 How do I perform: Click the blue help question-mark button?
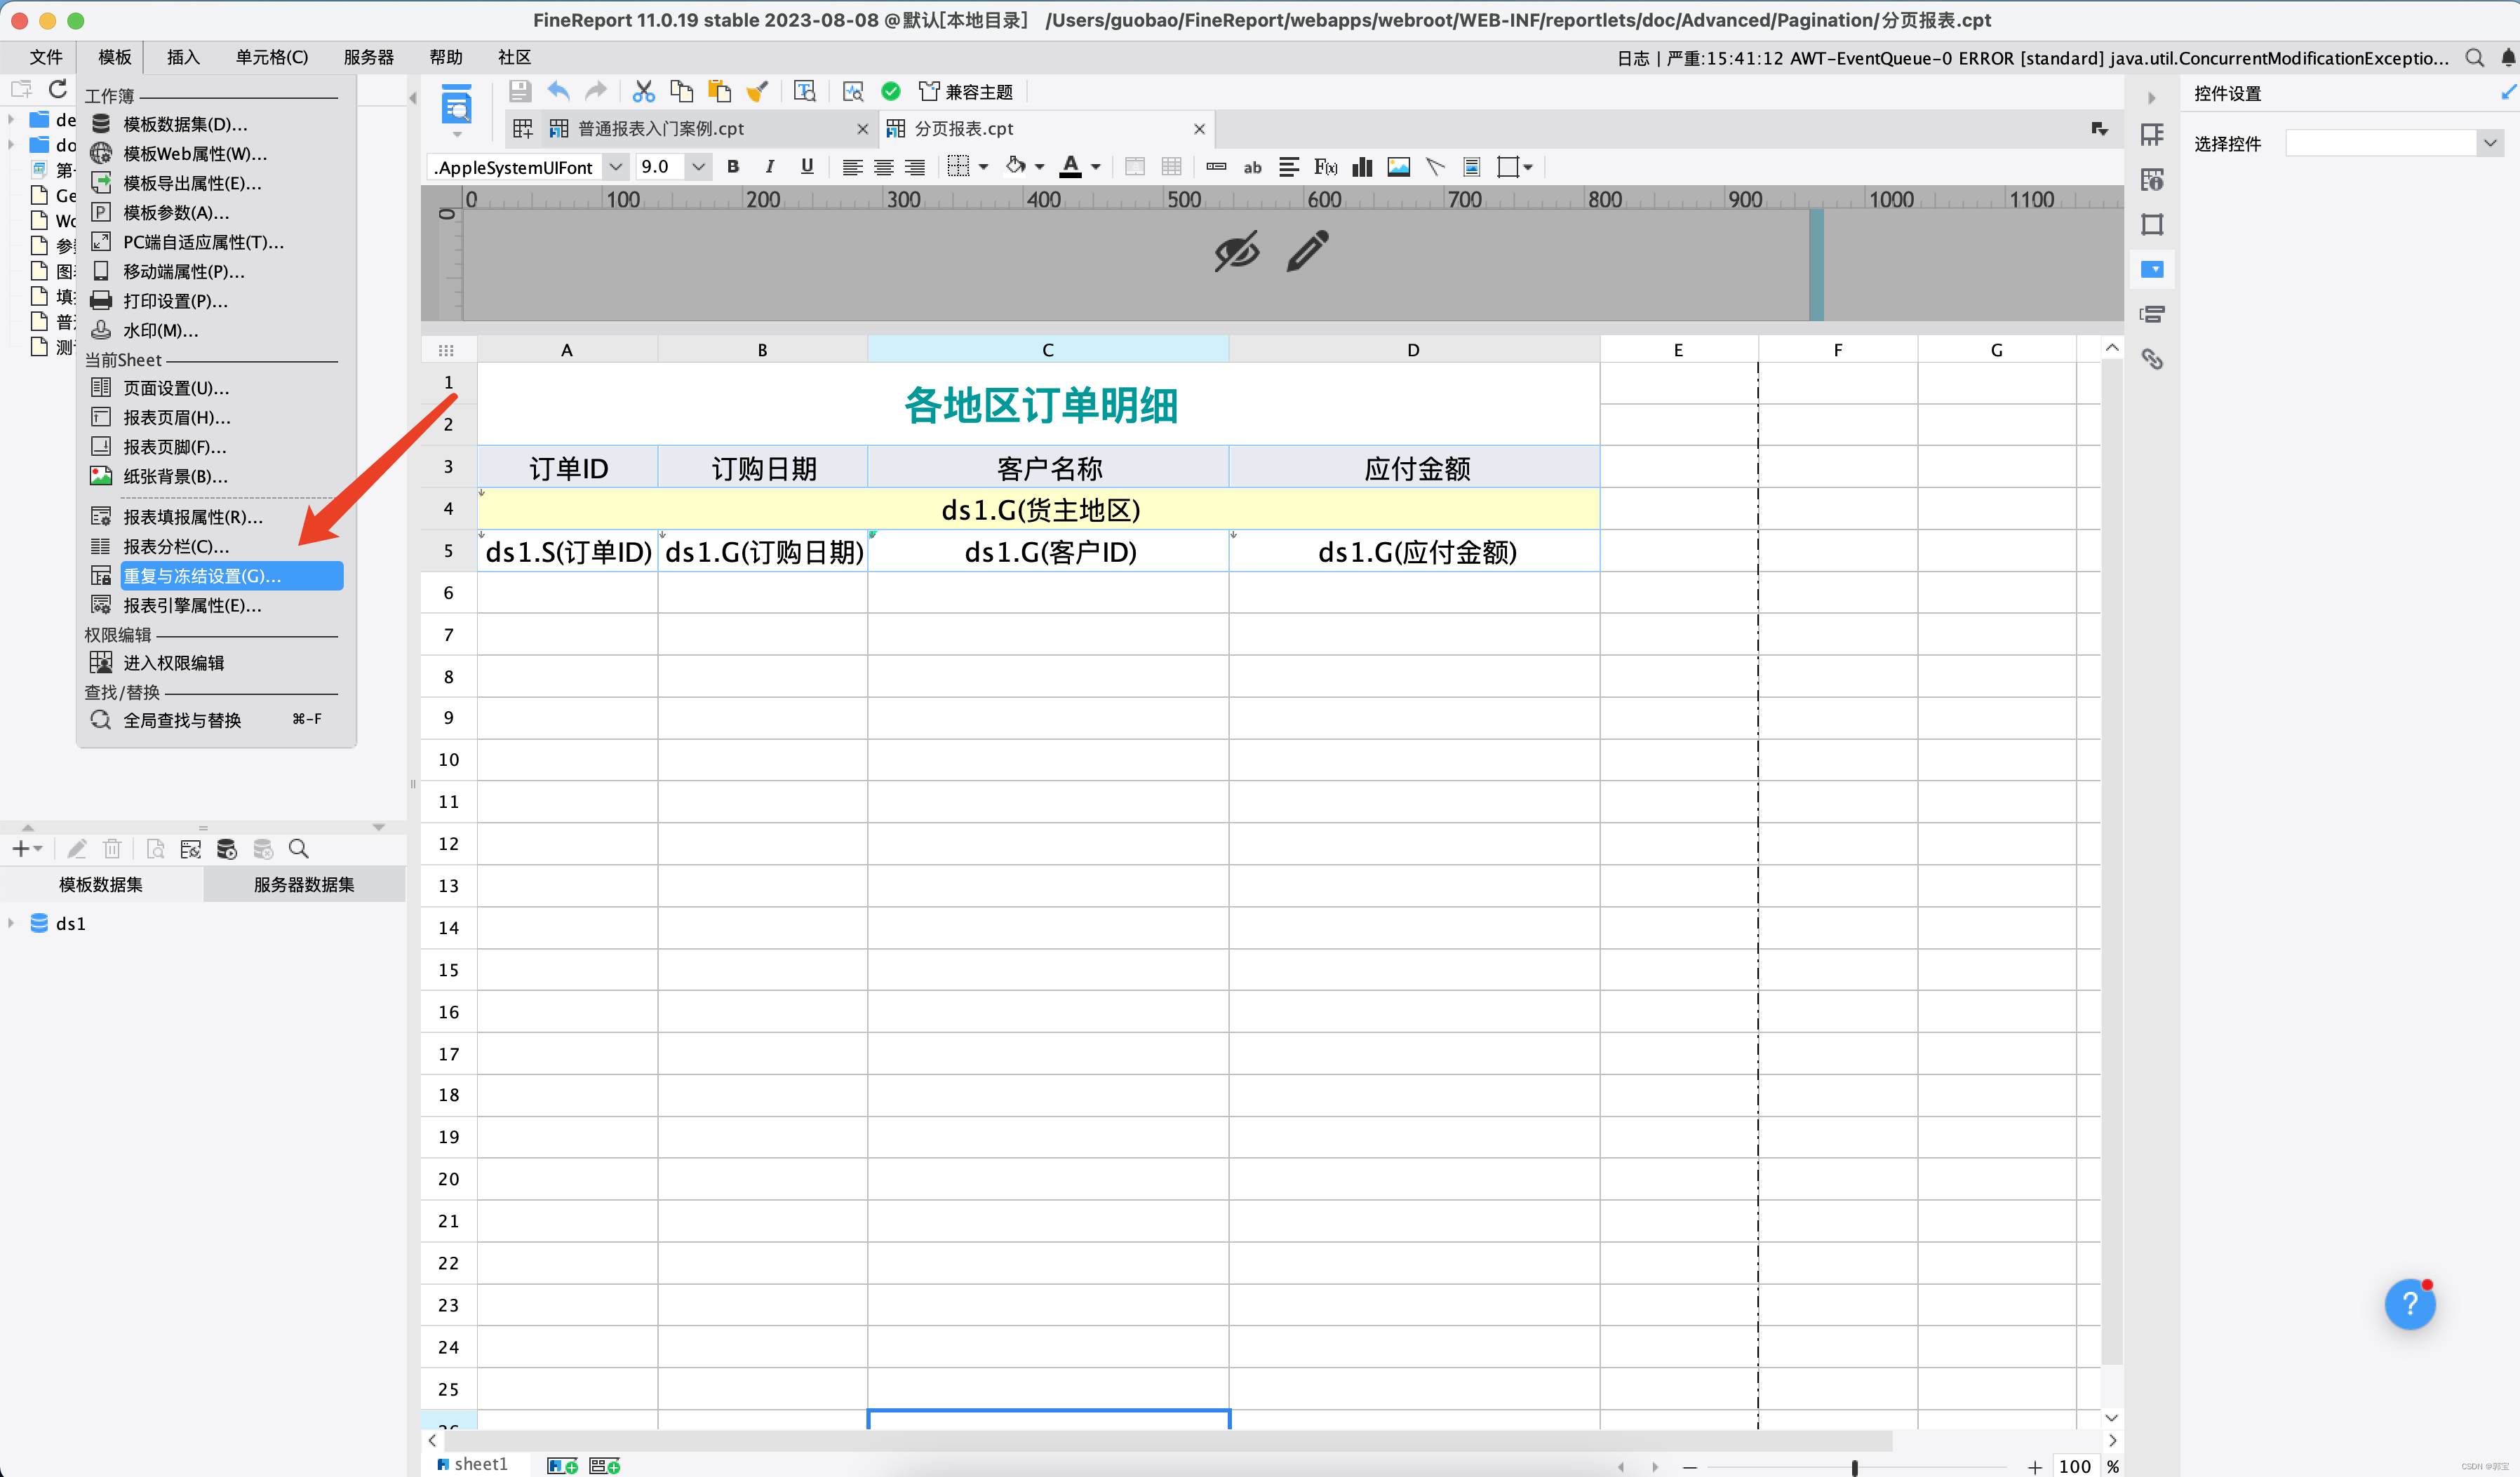[x=2409, y=1304]
